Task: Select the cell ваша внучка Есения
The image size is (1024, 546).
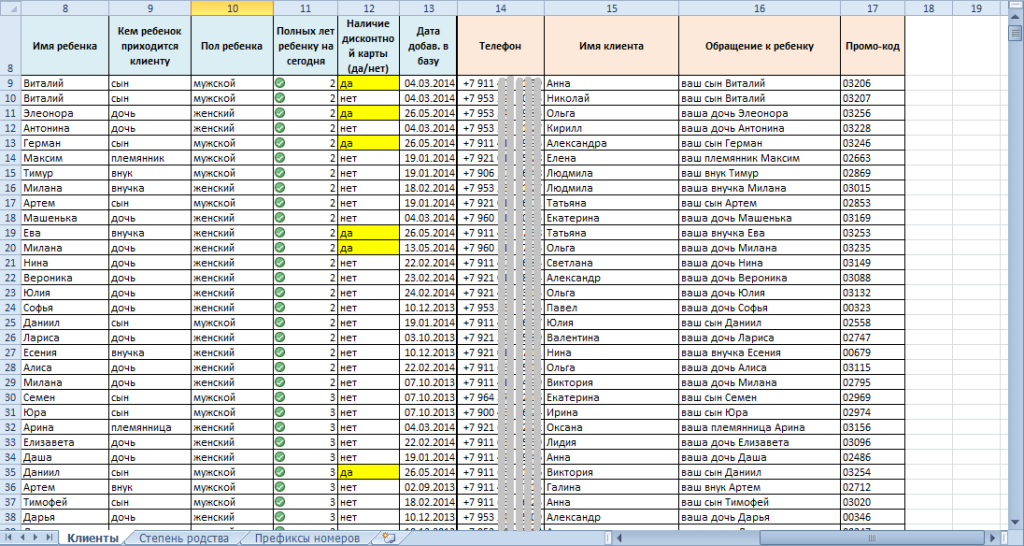Action: 760,353
